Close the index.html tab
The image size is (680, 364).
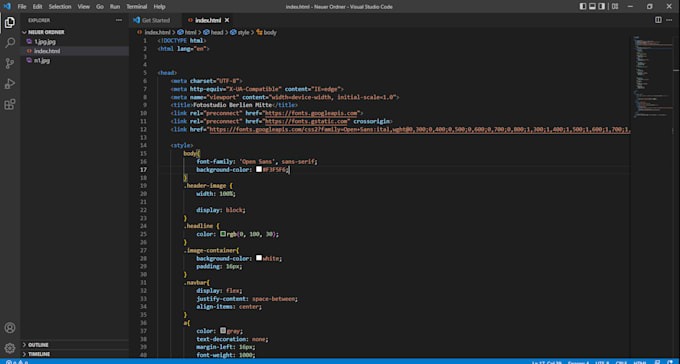(x=227, y=20)
